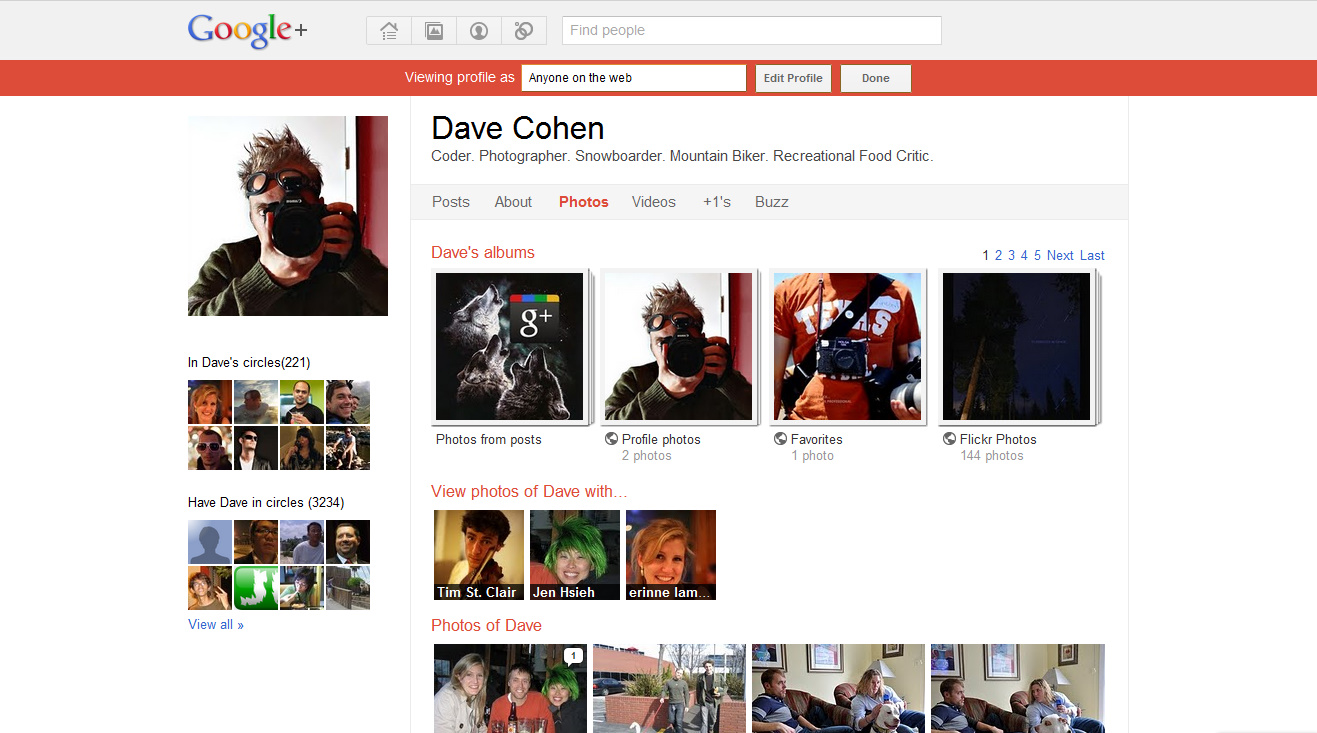The image size is (1317, 733).
Task: Click globe icon beside Profile photos
Action: coord(611,439)
